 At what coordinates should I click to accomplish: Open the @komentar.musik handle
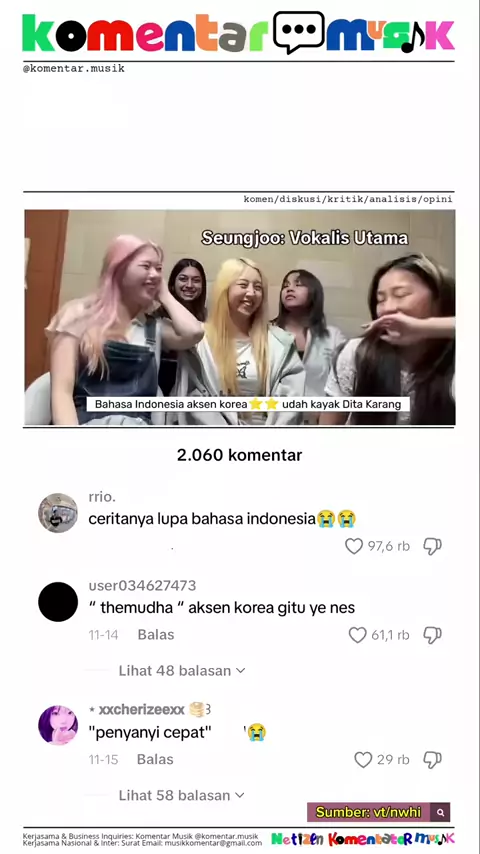coord(74,69)
